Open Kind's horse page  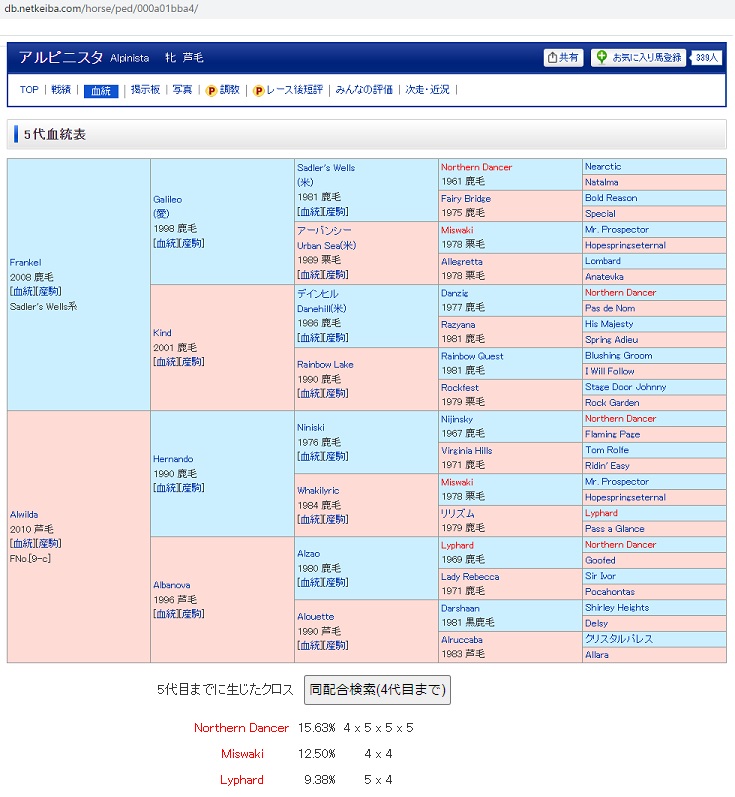click(x=162, y=332)
